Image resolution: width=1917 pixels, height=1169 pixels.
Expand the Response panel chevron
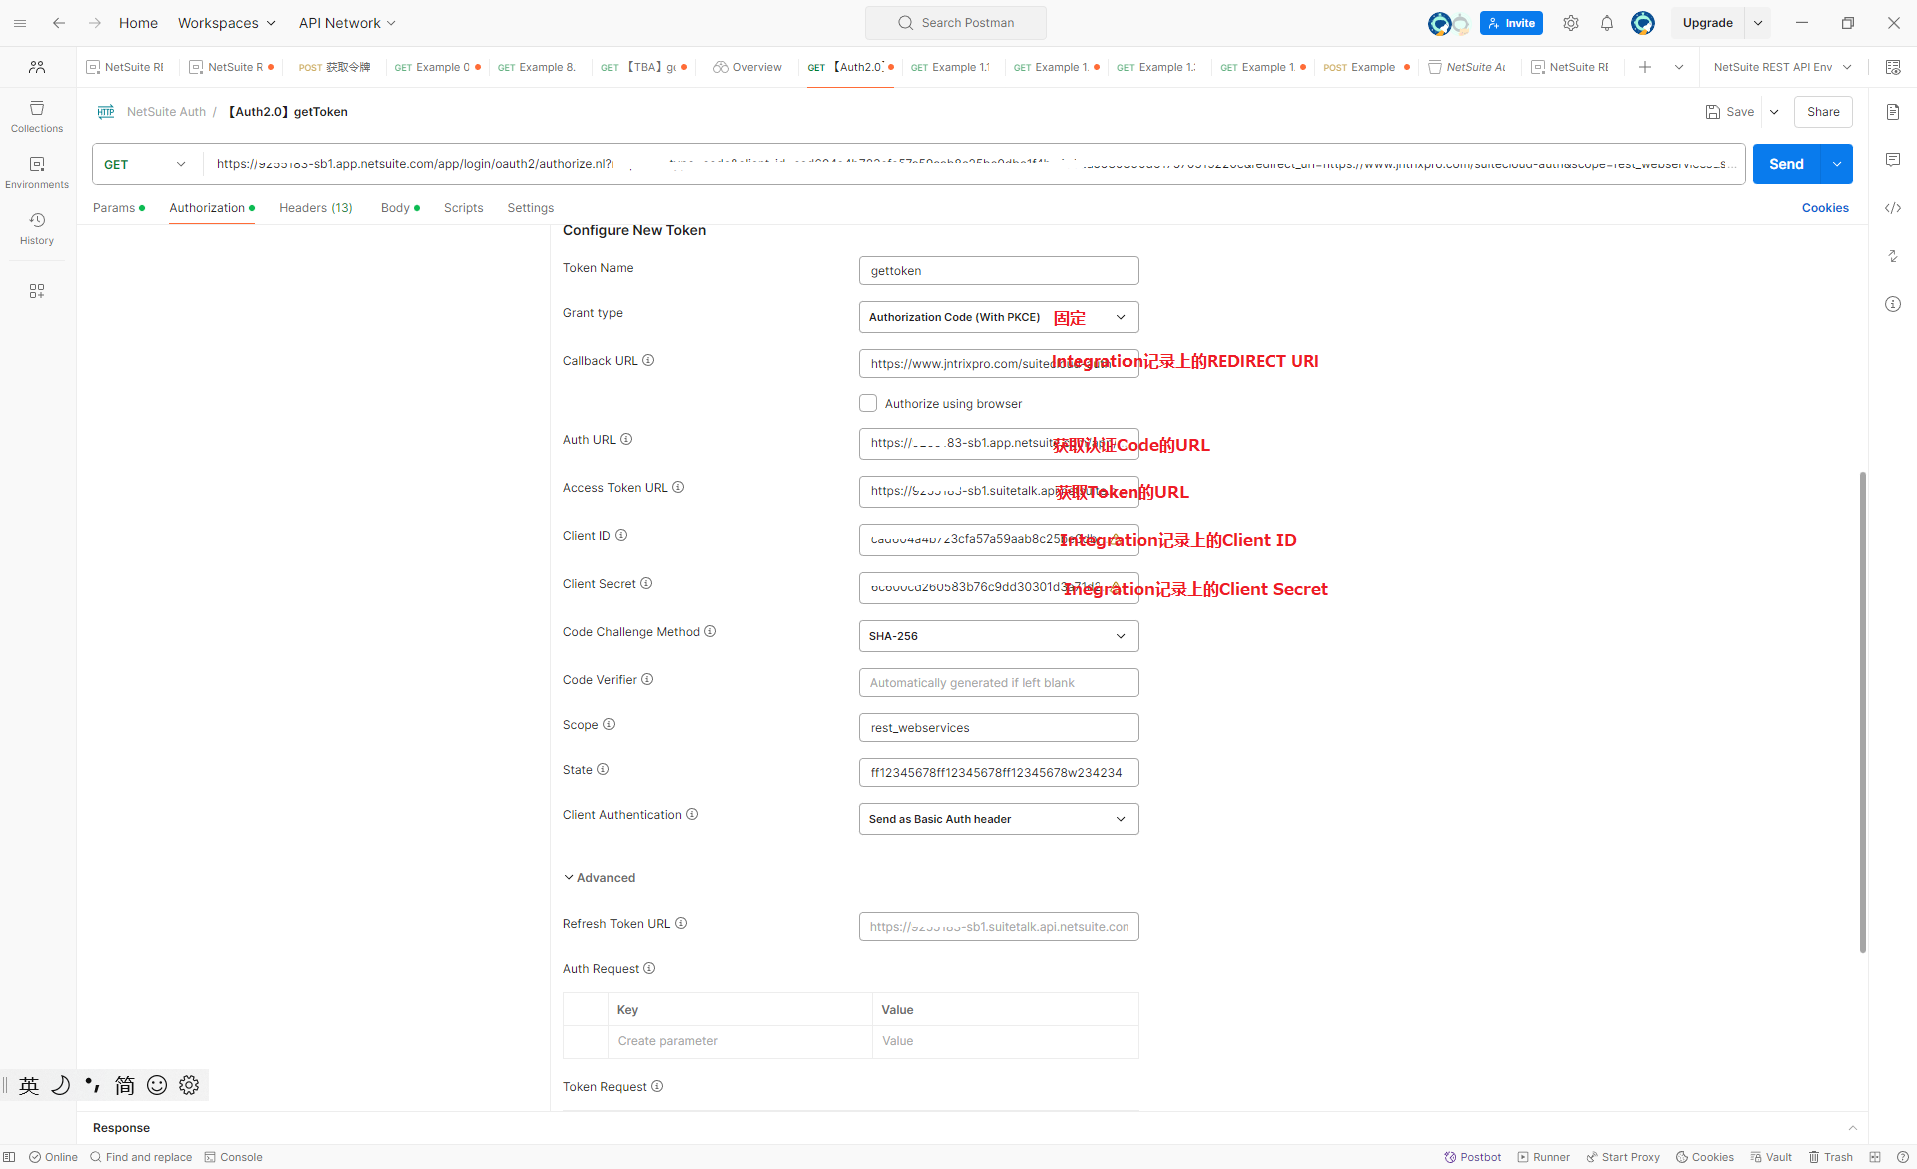(x=1852, y=1128)
